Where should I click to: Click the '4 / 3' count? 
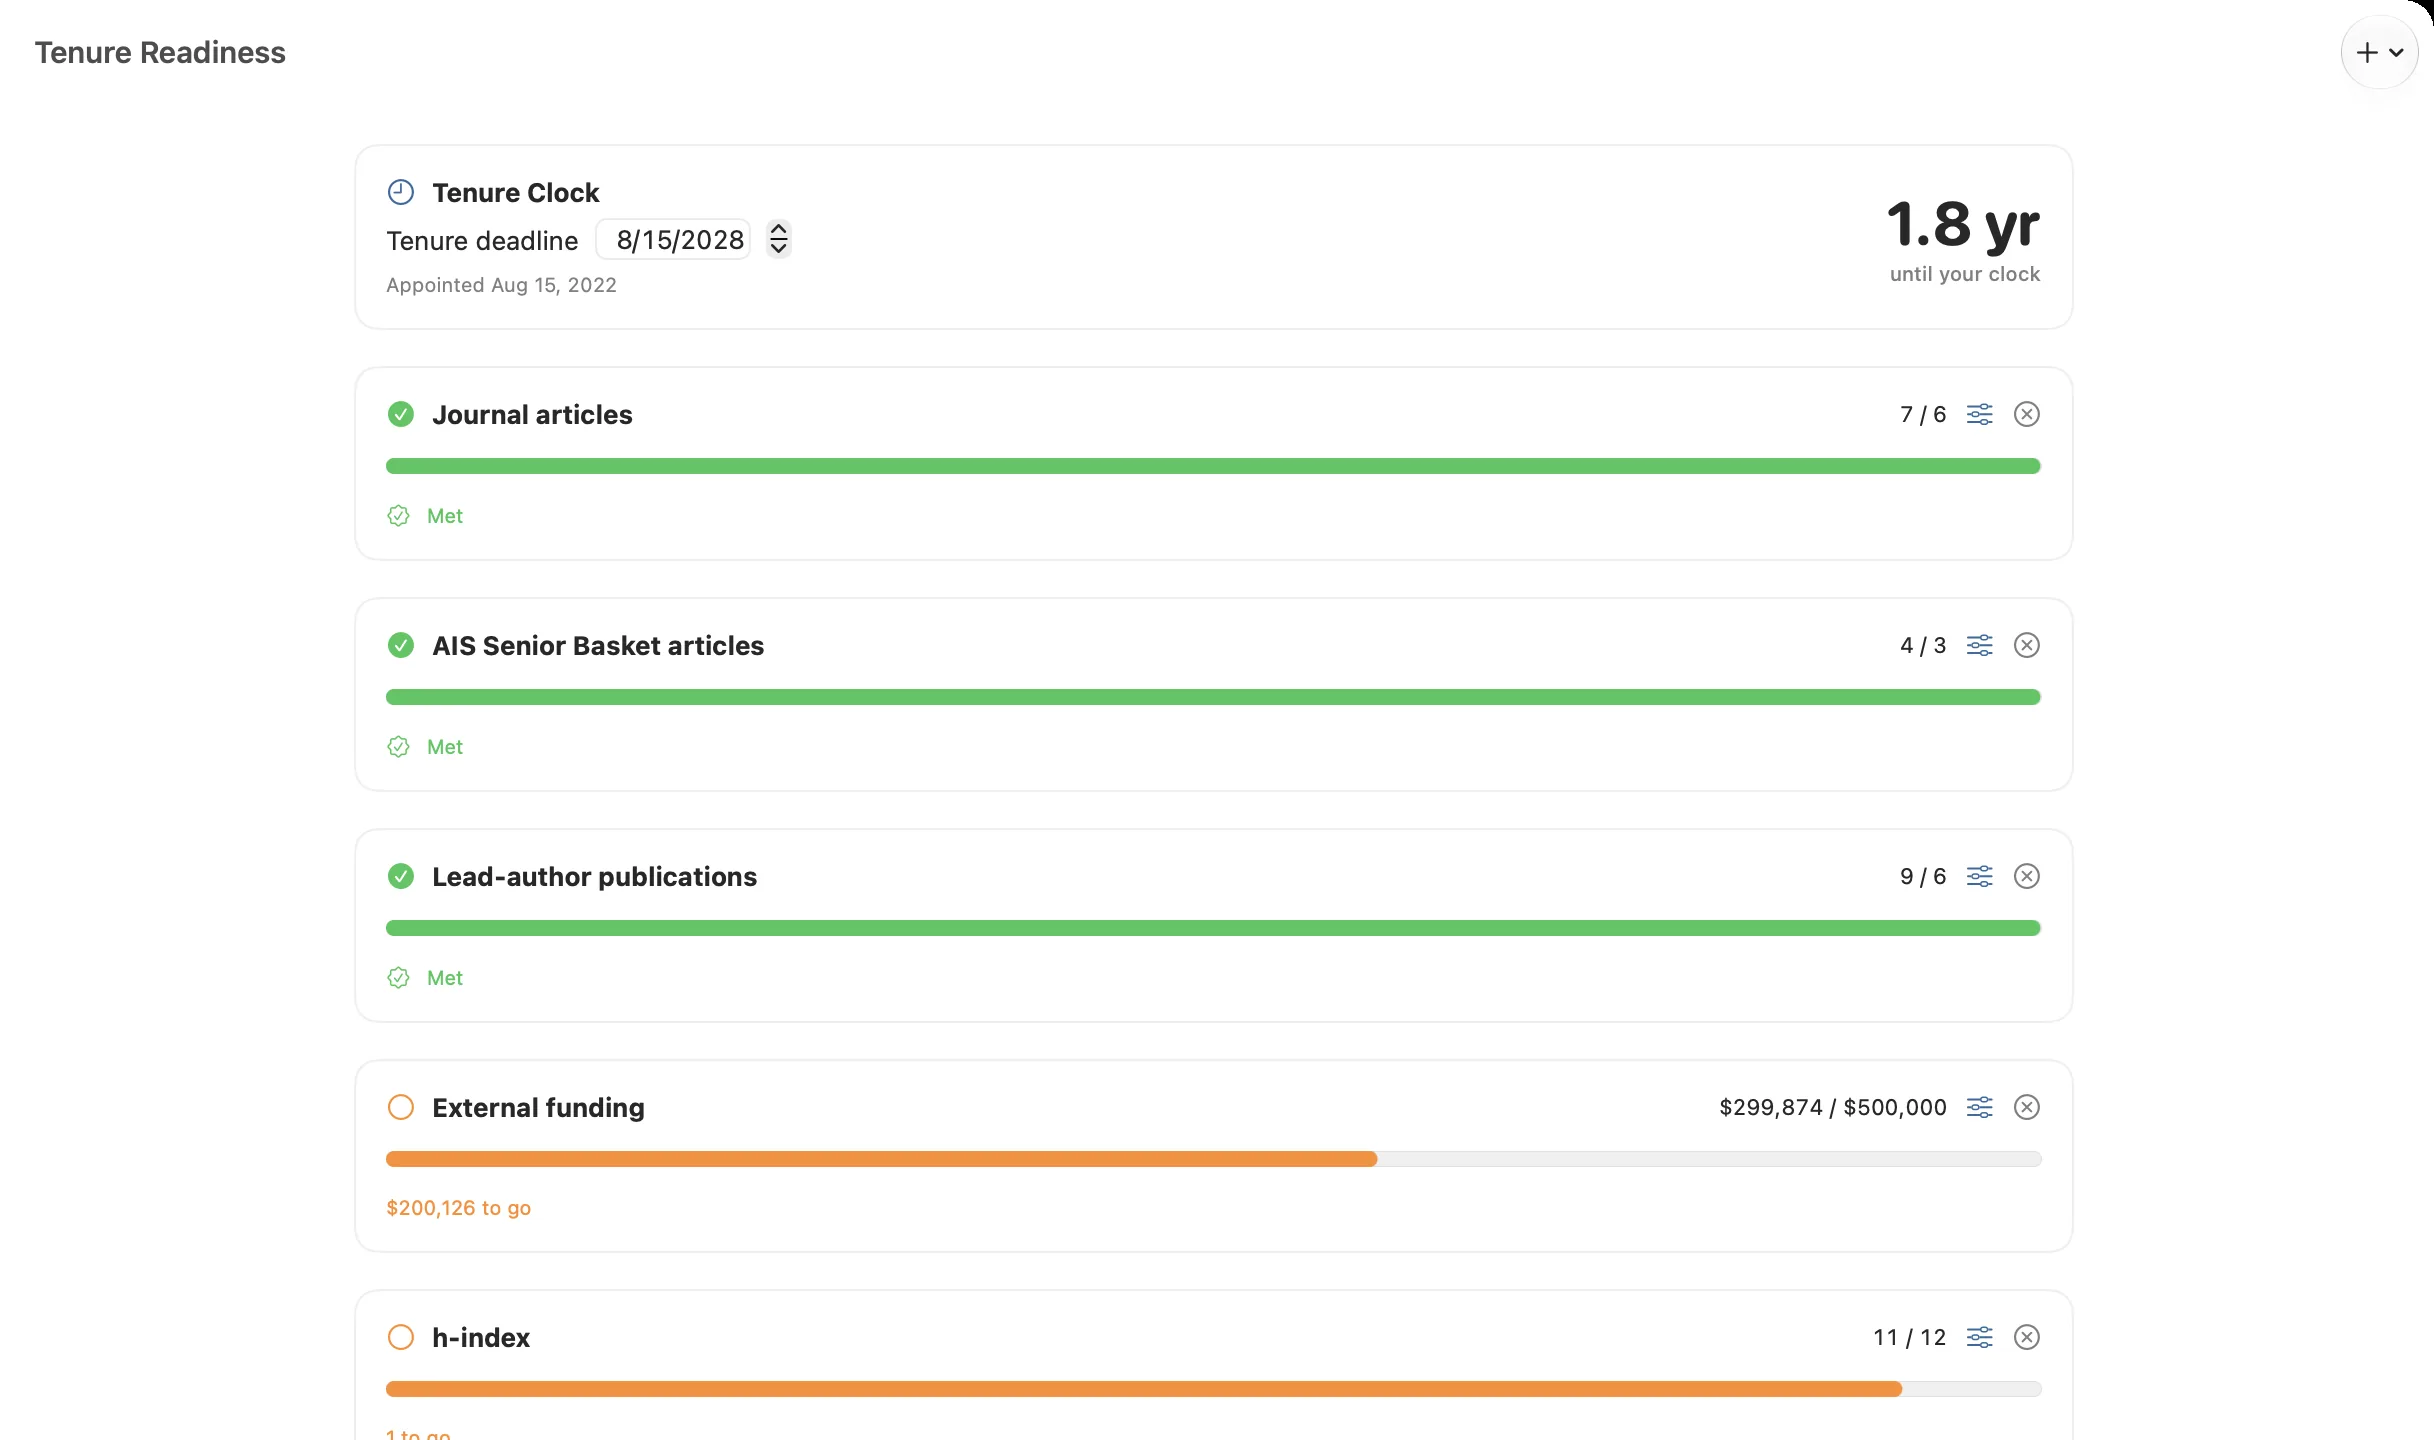[x=1923, y=645]
